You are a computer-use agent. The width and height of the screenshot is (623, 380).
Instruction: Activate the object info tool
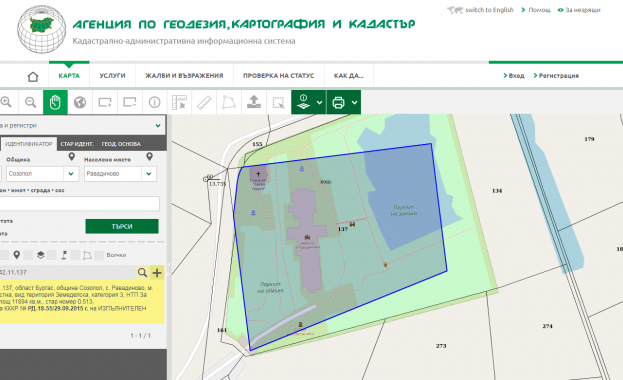pyautogui.click(x=155, y=102)
